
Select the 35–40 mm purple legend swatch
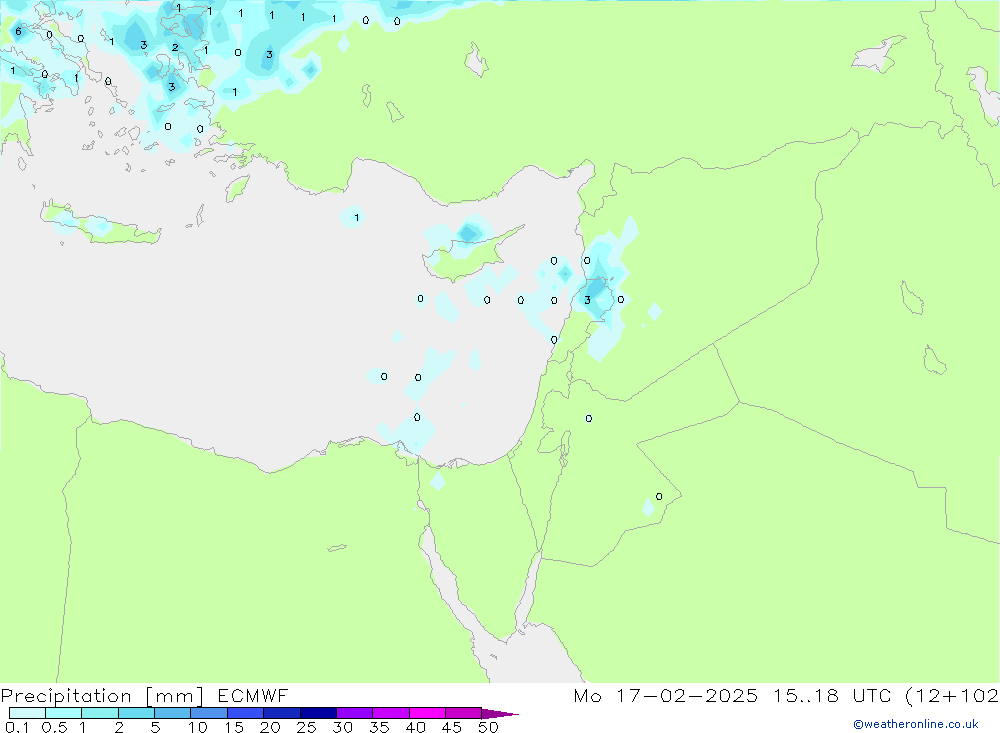[391, 713]
